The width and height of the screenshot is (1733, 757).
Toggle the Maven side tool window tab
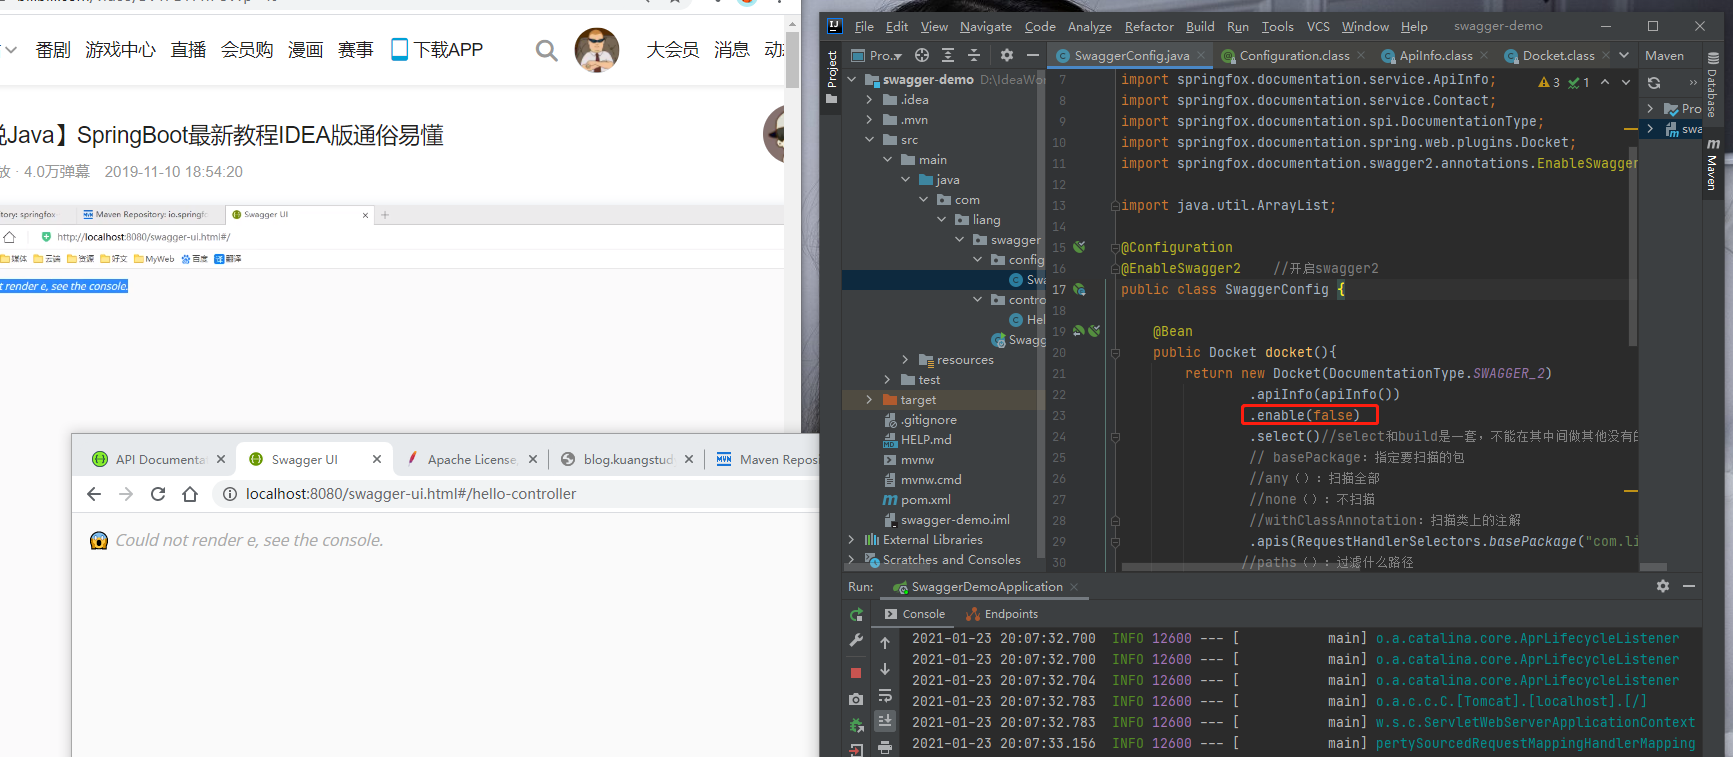coord(1713,167)
